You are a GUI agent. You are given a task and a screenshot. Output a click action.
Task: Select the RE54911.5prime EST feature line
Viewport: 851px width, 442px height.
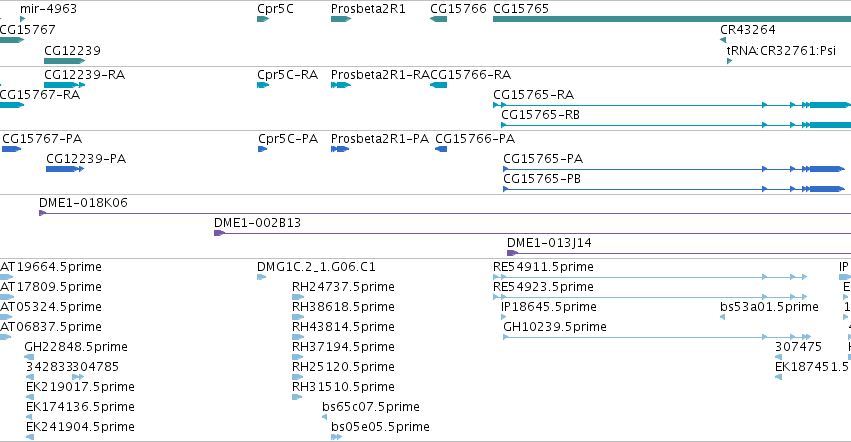pyautogui.click(x=650, y=277)
